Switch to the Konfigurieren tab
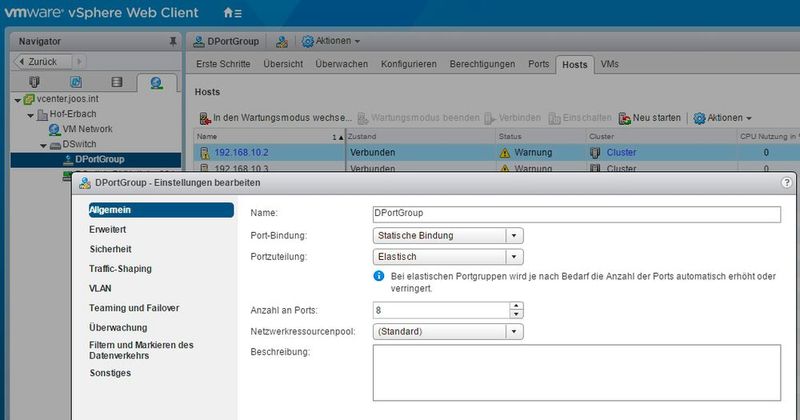The height and width of the screenshot is (420, 800). click(x=409, y=64)
